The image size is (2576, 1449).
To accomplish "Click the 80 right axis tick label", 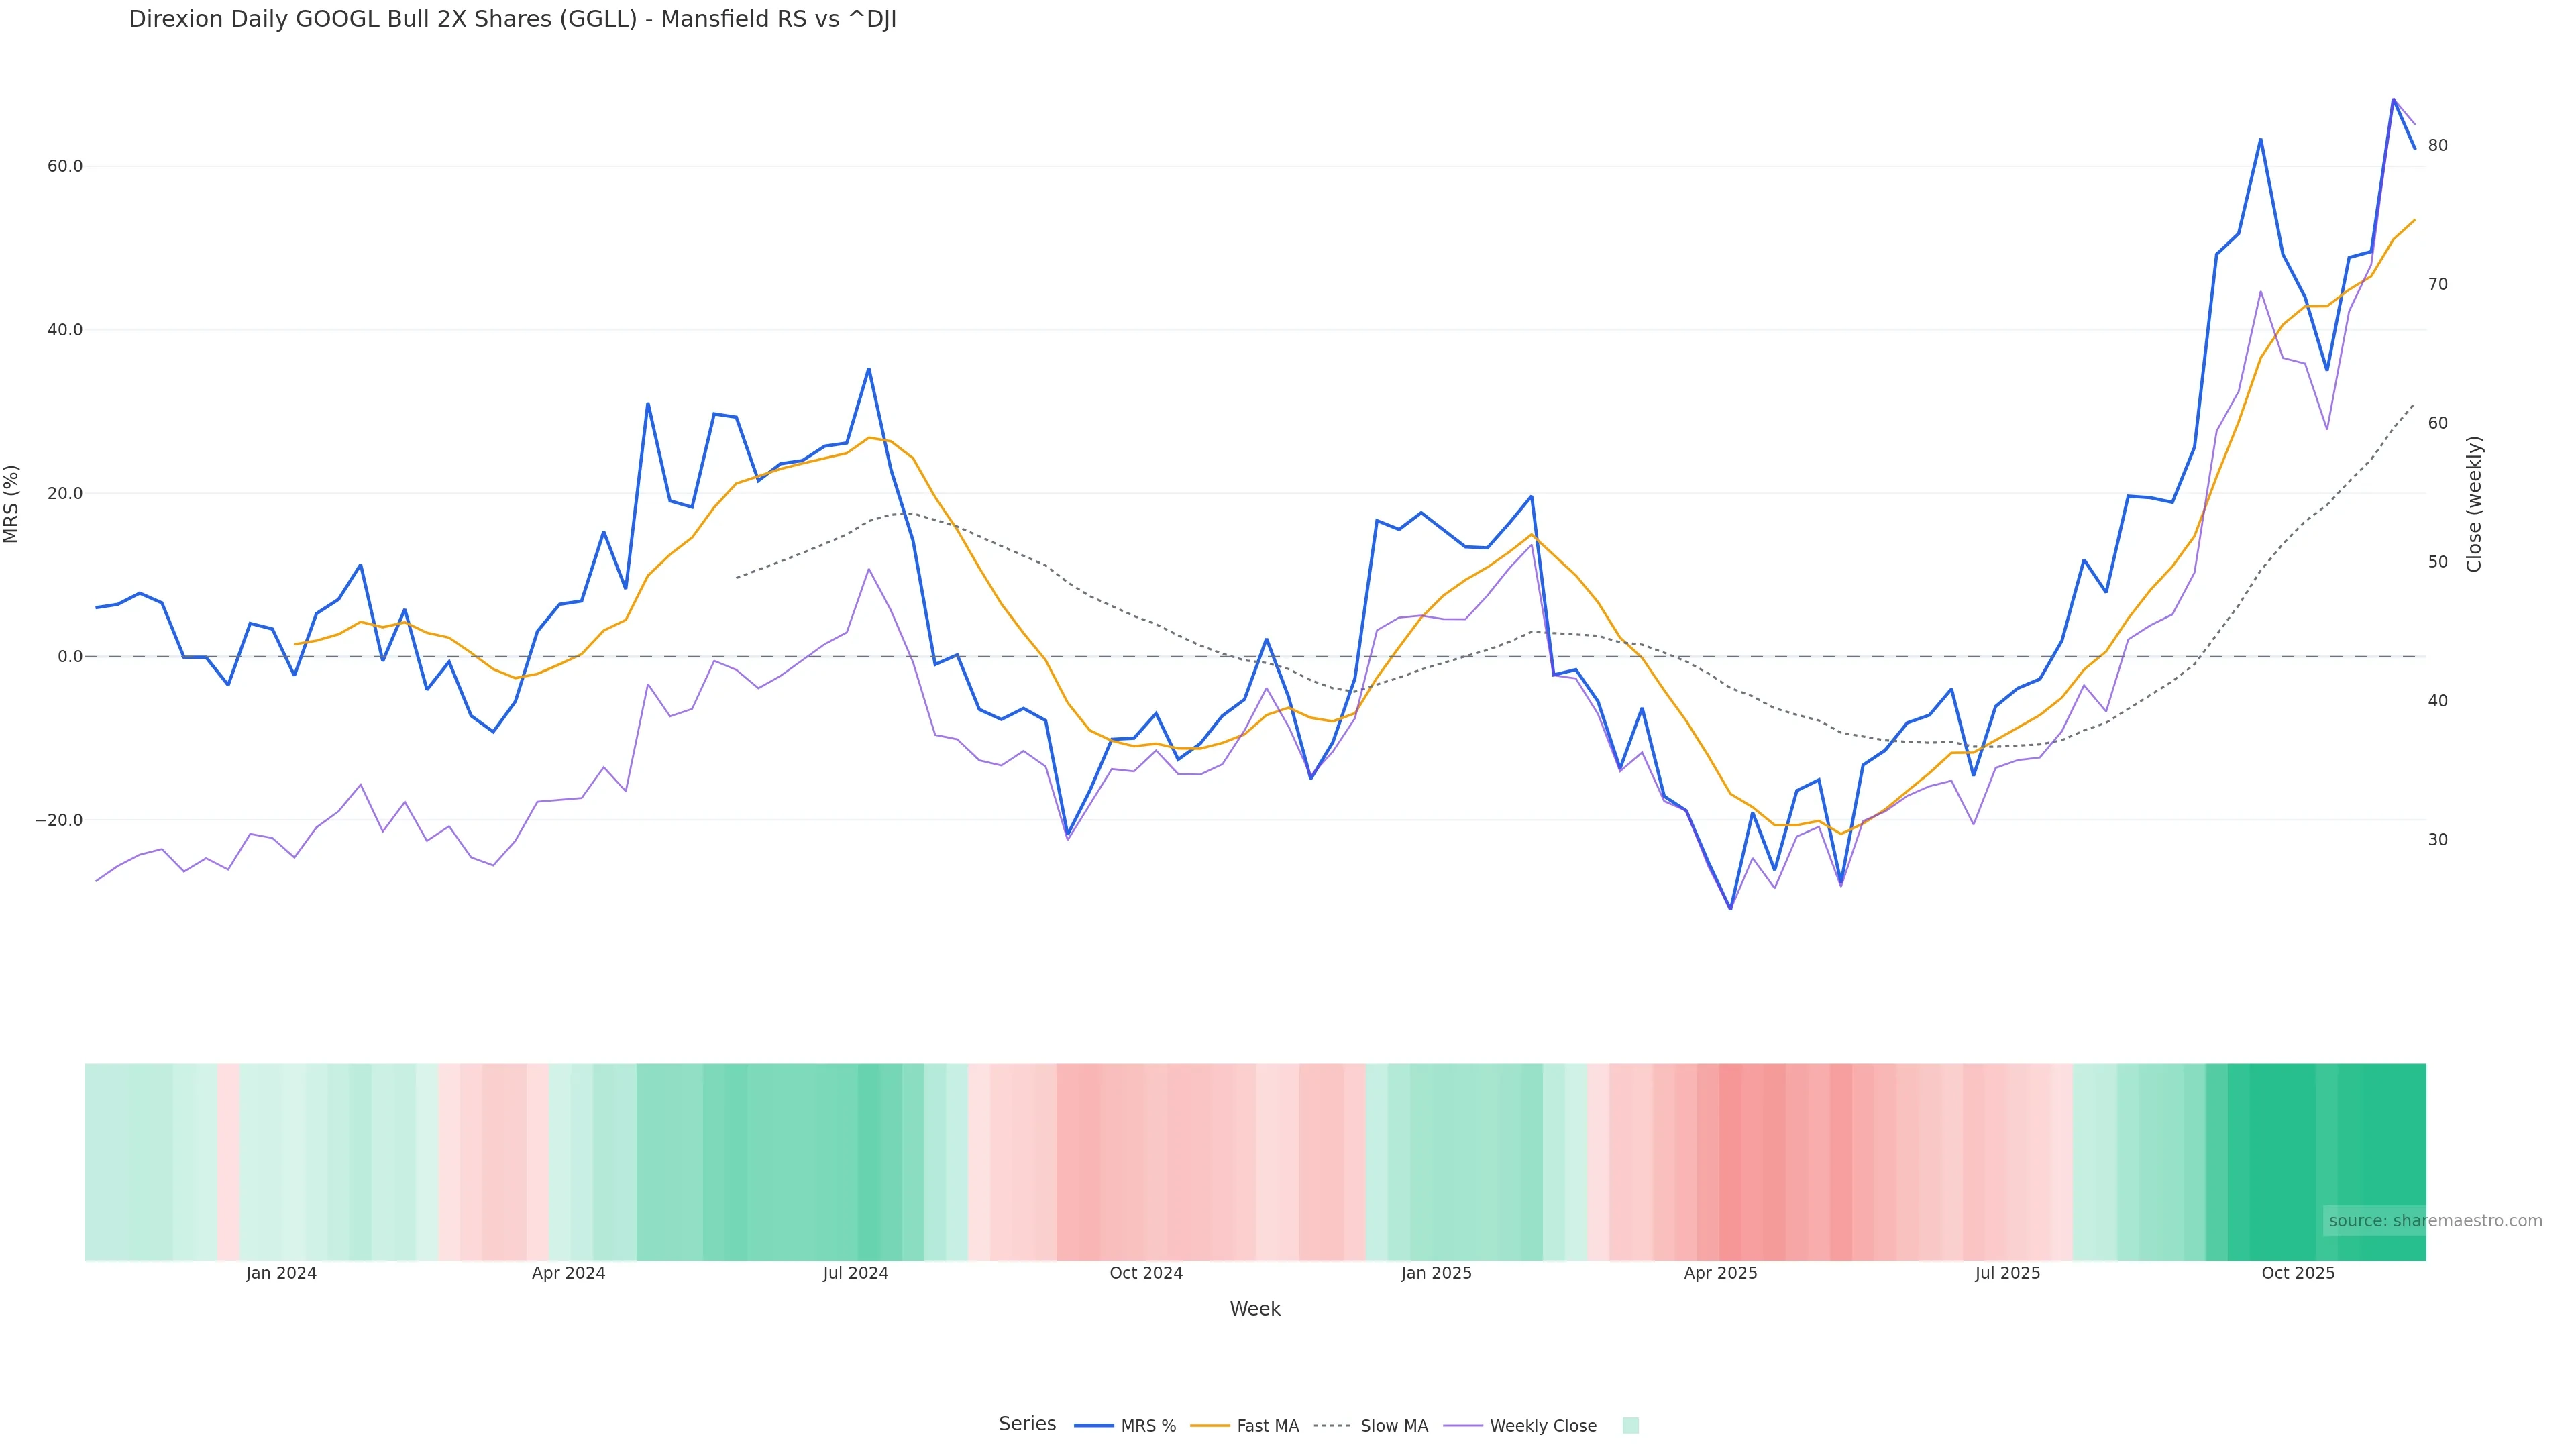I will (x=2438, y=146).
